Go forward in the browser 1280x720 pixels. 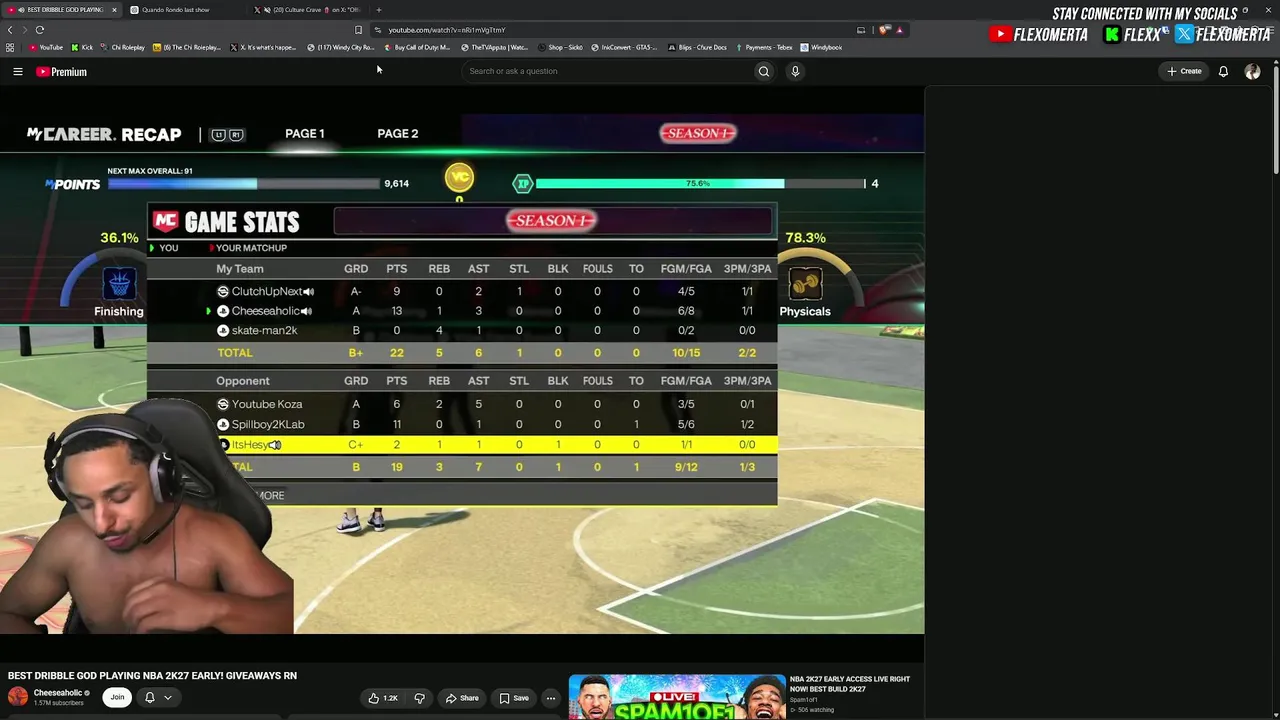click(24, 30)
